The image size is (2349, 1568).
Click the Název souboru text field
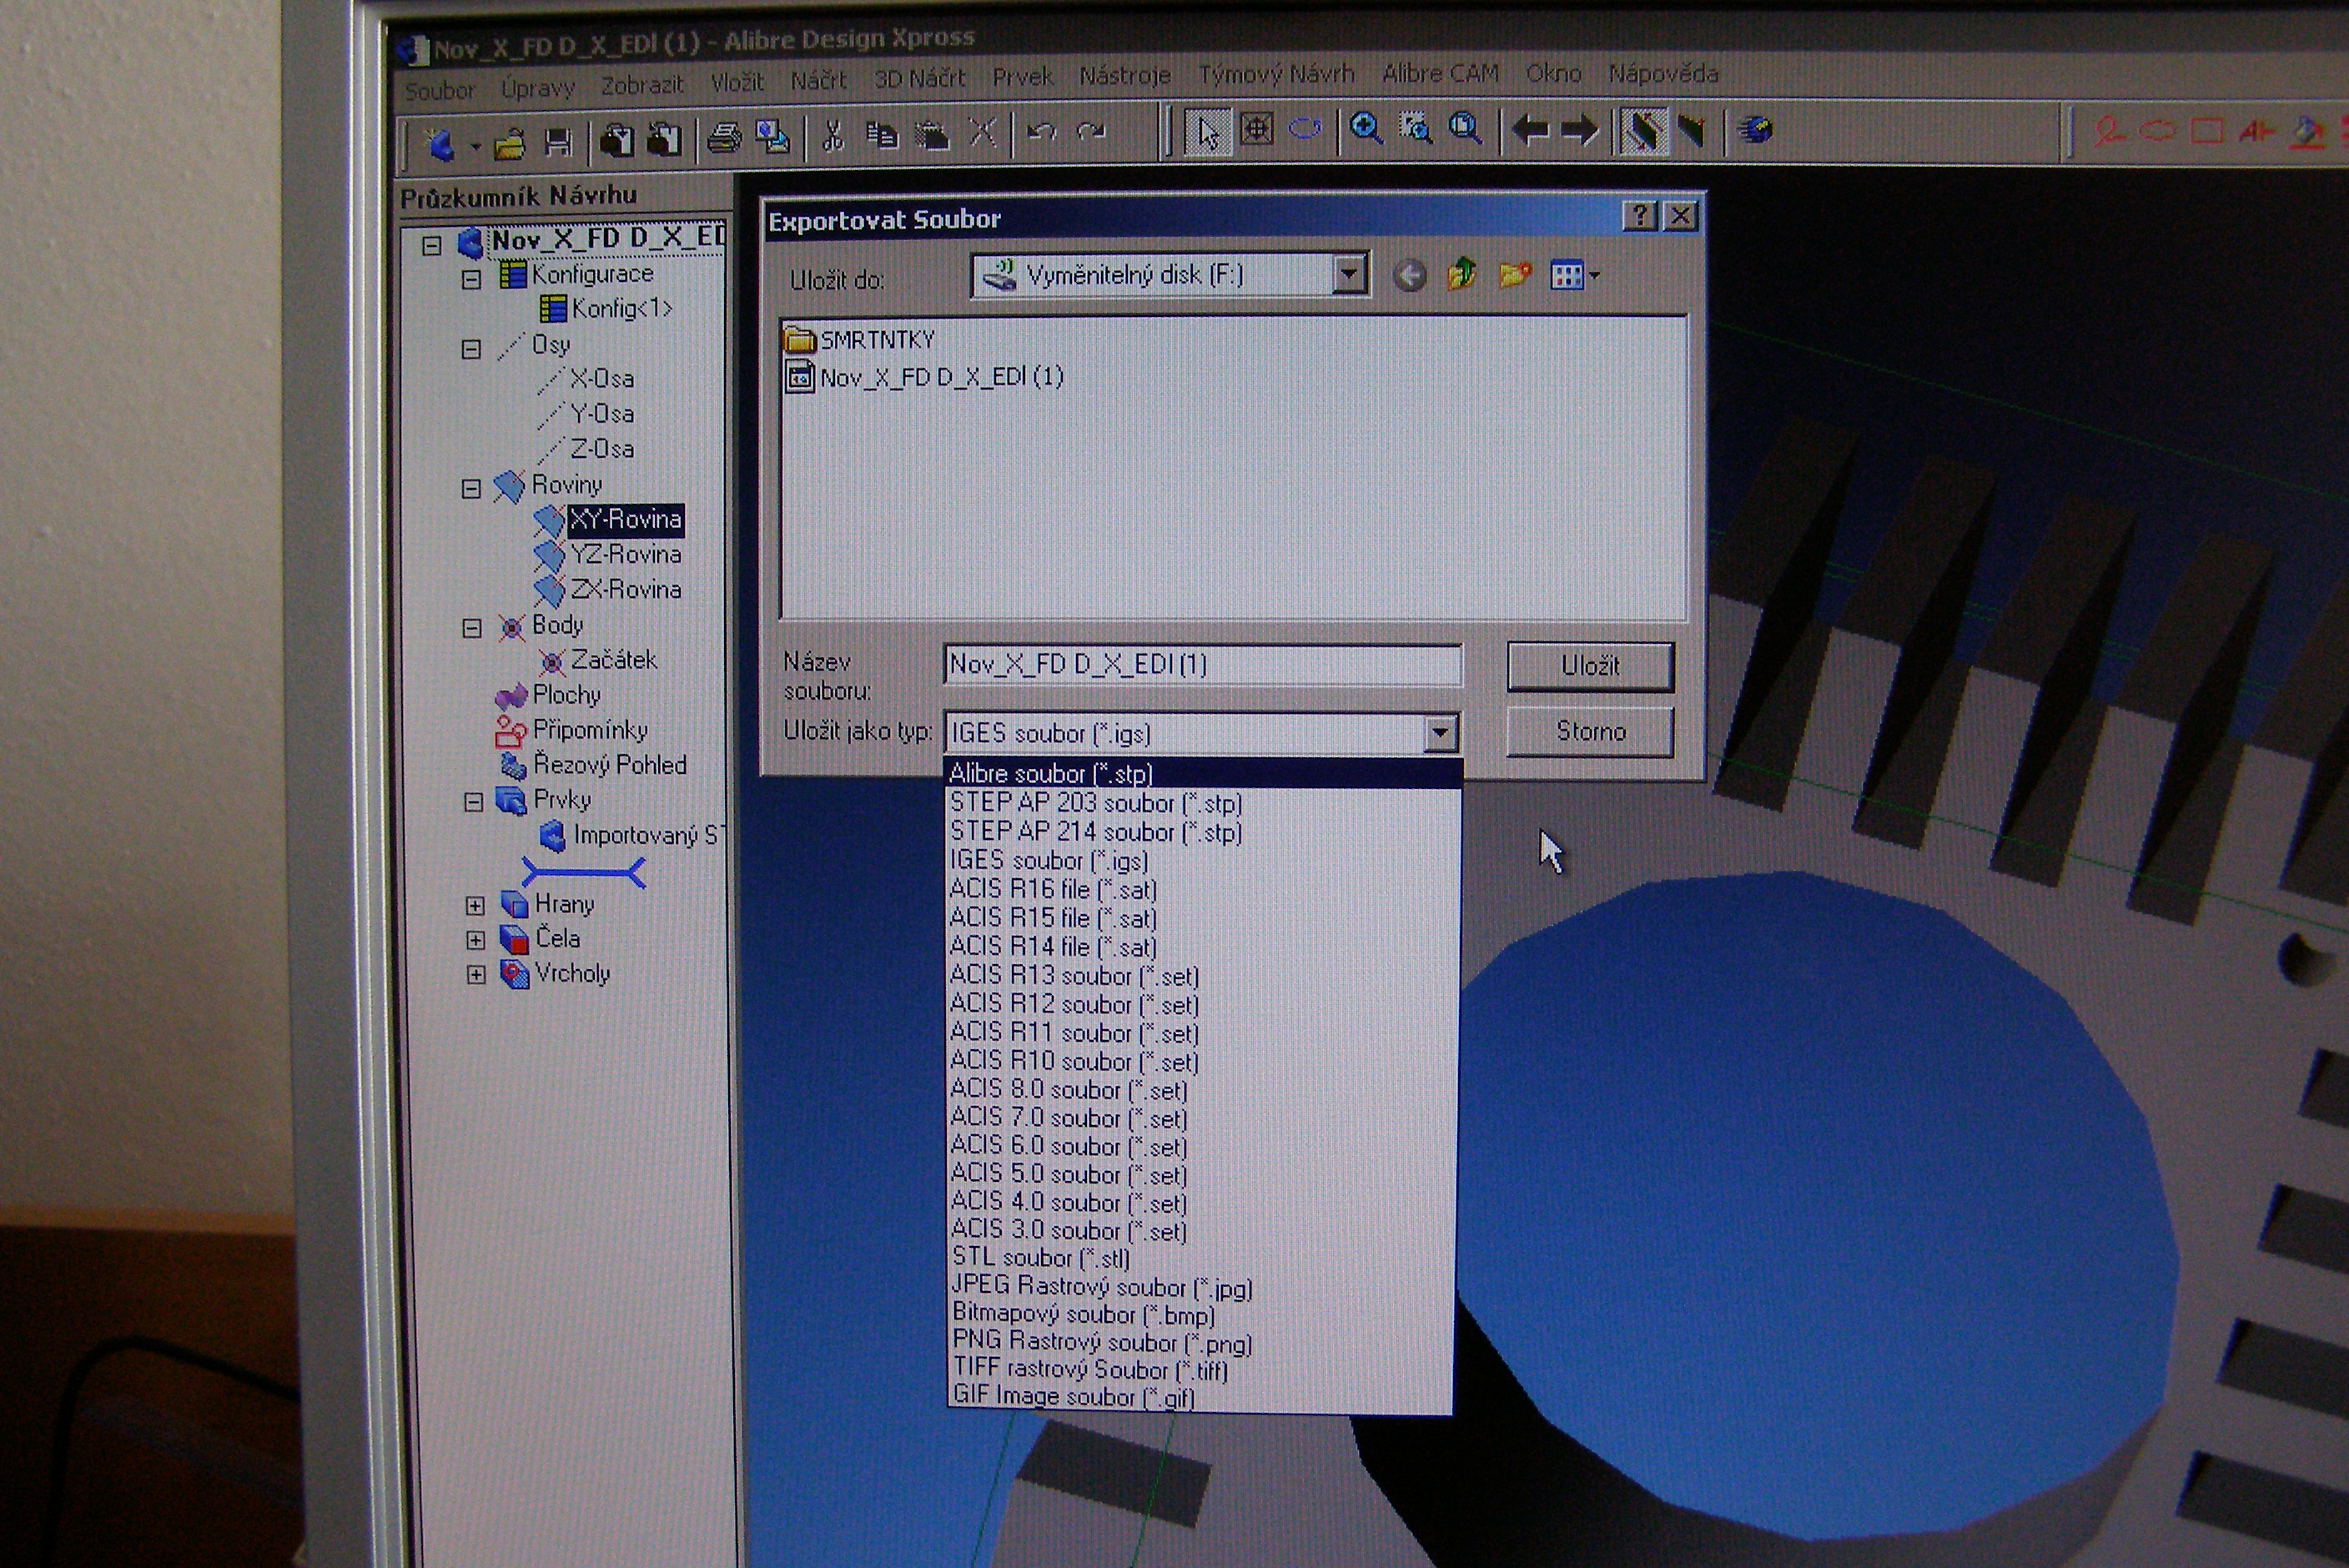1200,665
